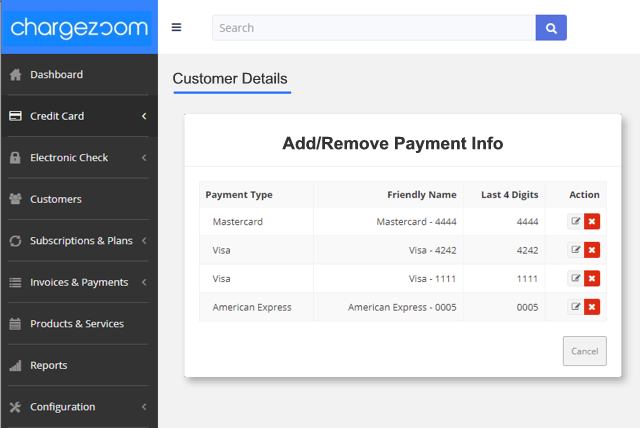Edit the Visa - 1111 card
This screenshot has height=428, width=640.
(x=576, y=279)
